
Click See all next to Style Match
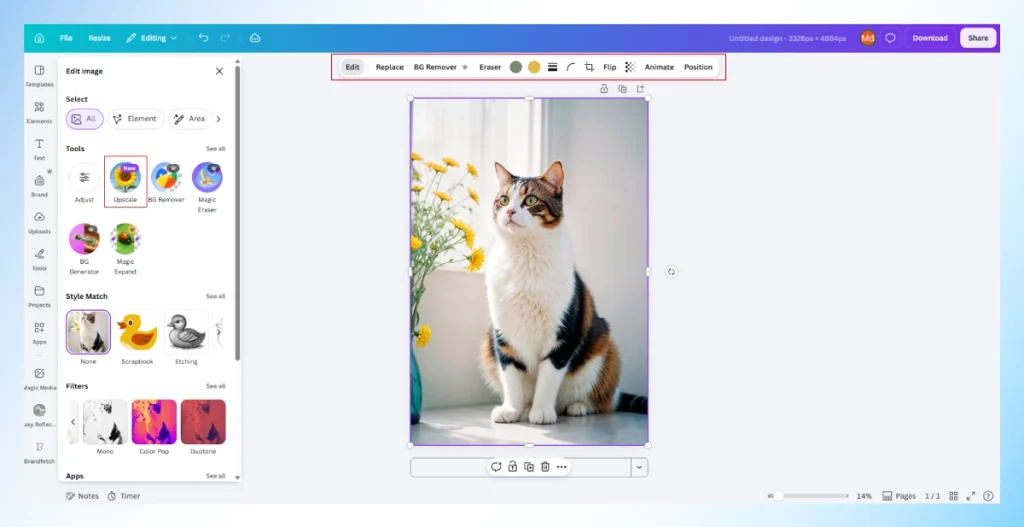click(216, 296)
